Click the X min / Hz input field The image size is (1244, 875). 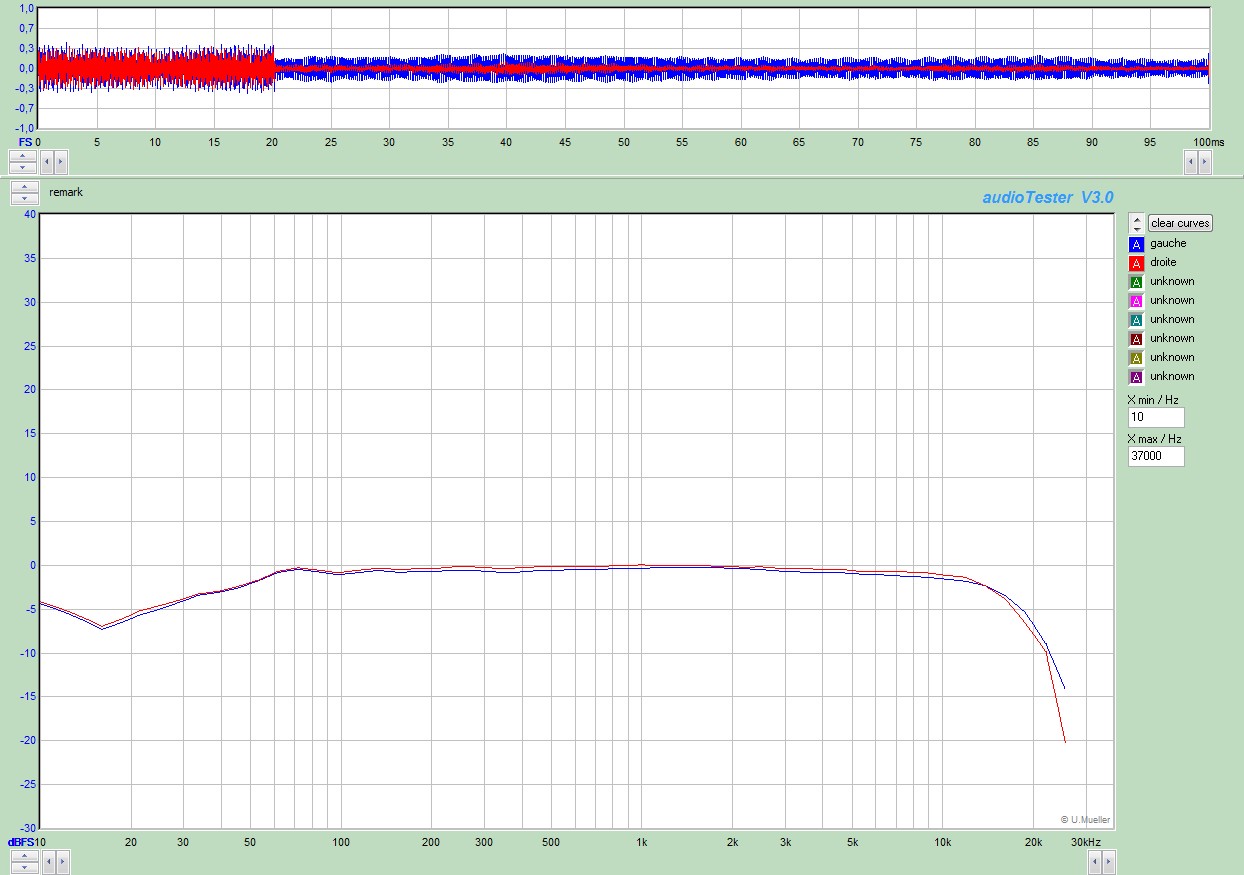(1155, 418)
